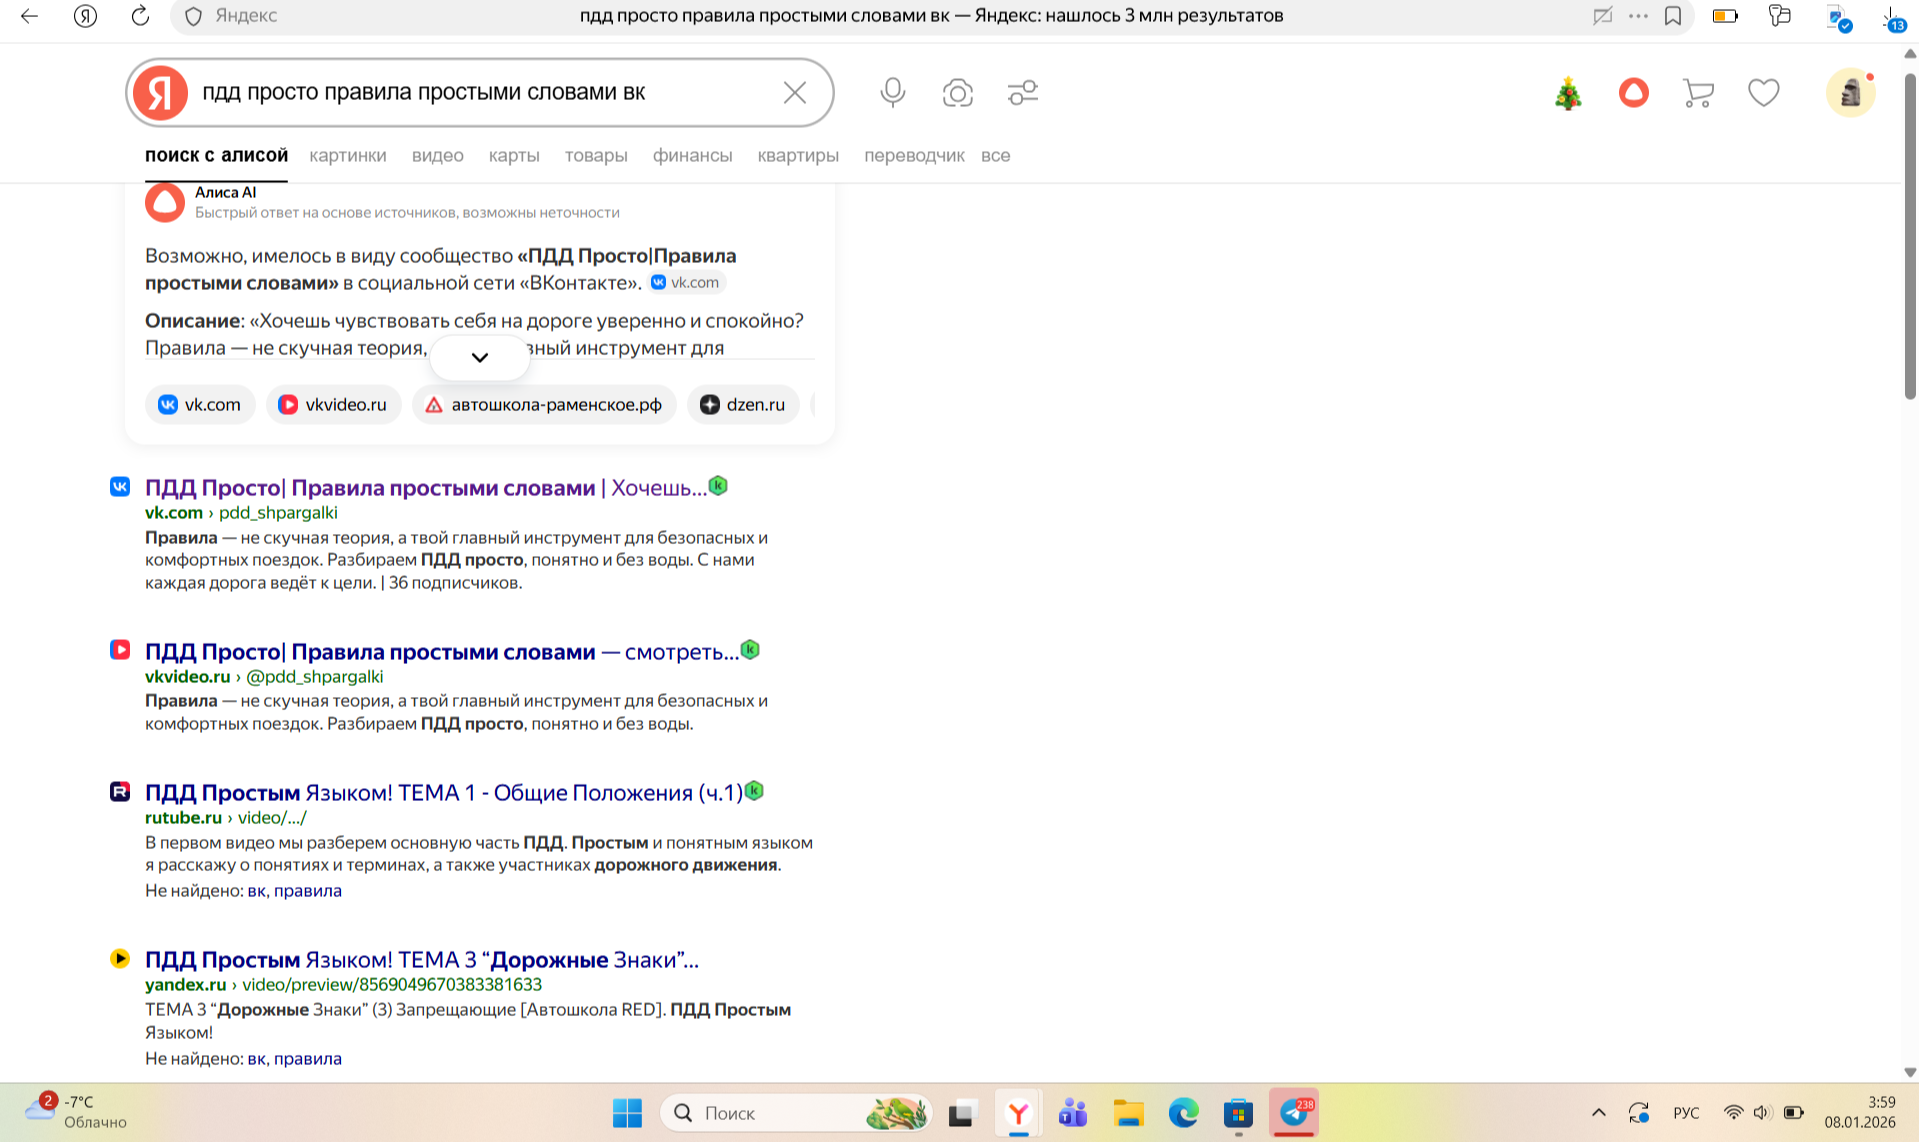
Task: Switch to the 'квартиры' tab
Action: (x=798, y=155)
